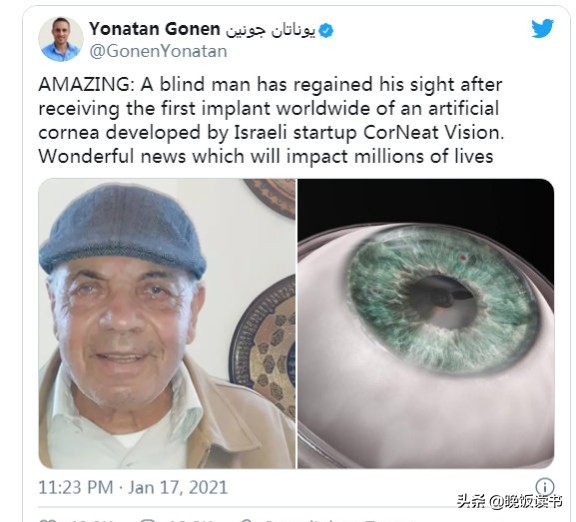Click the word Israeli in the tweet
Viewport: 576px width, 522px height.
tap(260, 133)
